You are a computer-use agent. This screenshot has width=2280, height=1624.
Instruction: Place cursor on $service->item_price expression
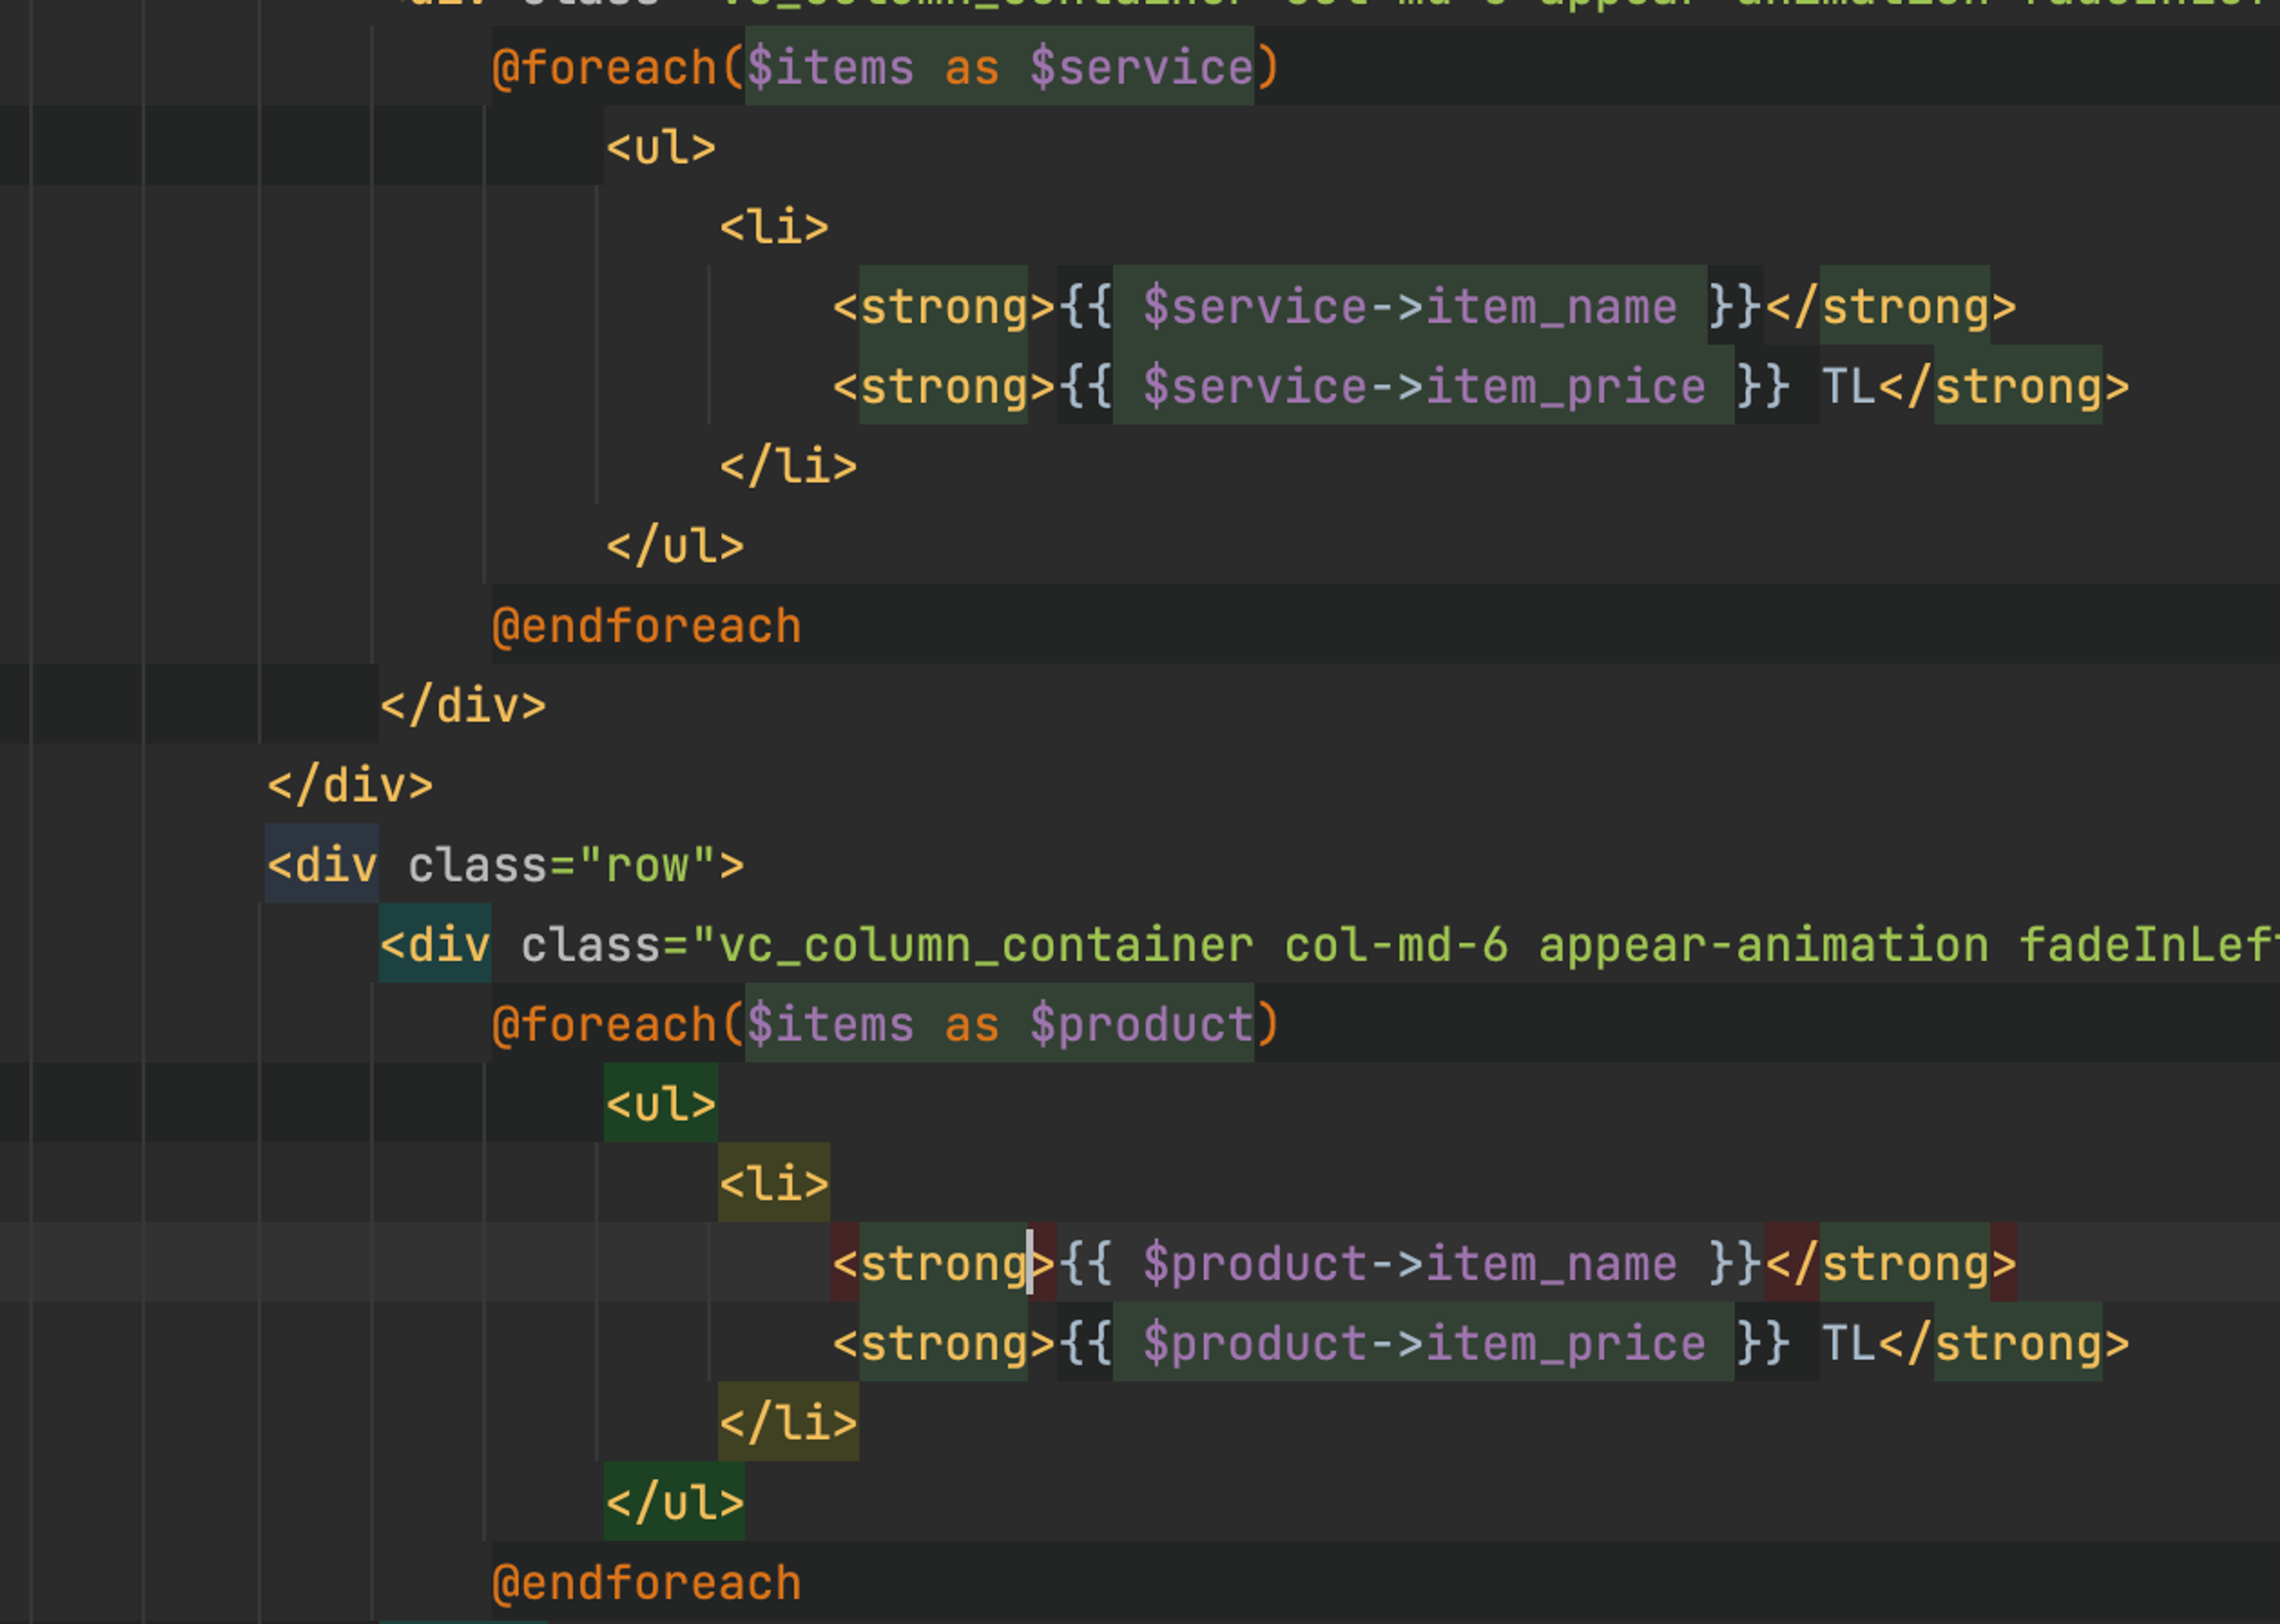coord(1423,387)
